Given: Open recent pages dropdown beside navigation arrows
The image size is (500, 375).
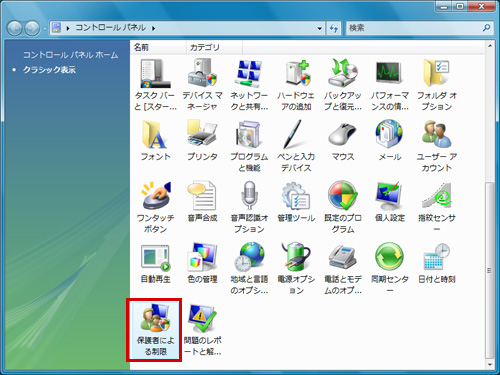Looking at the screenshot, I should click(44, 29).
